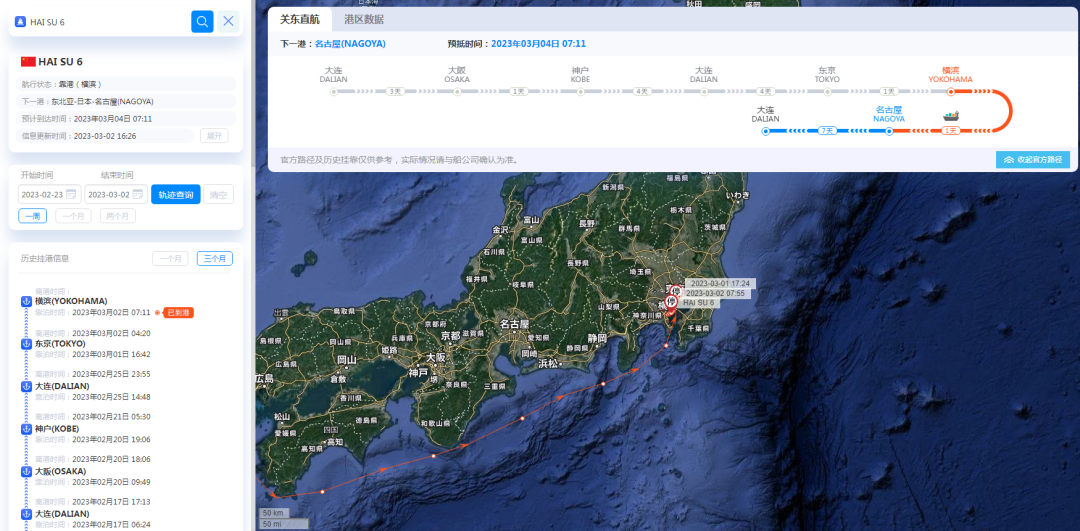1080x531 pixels.
Task: Click the Yokohama anchor icon in port history
Action: pyautogui.click(x=26, y=301)
